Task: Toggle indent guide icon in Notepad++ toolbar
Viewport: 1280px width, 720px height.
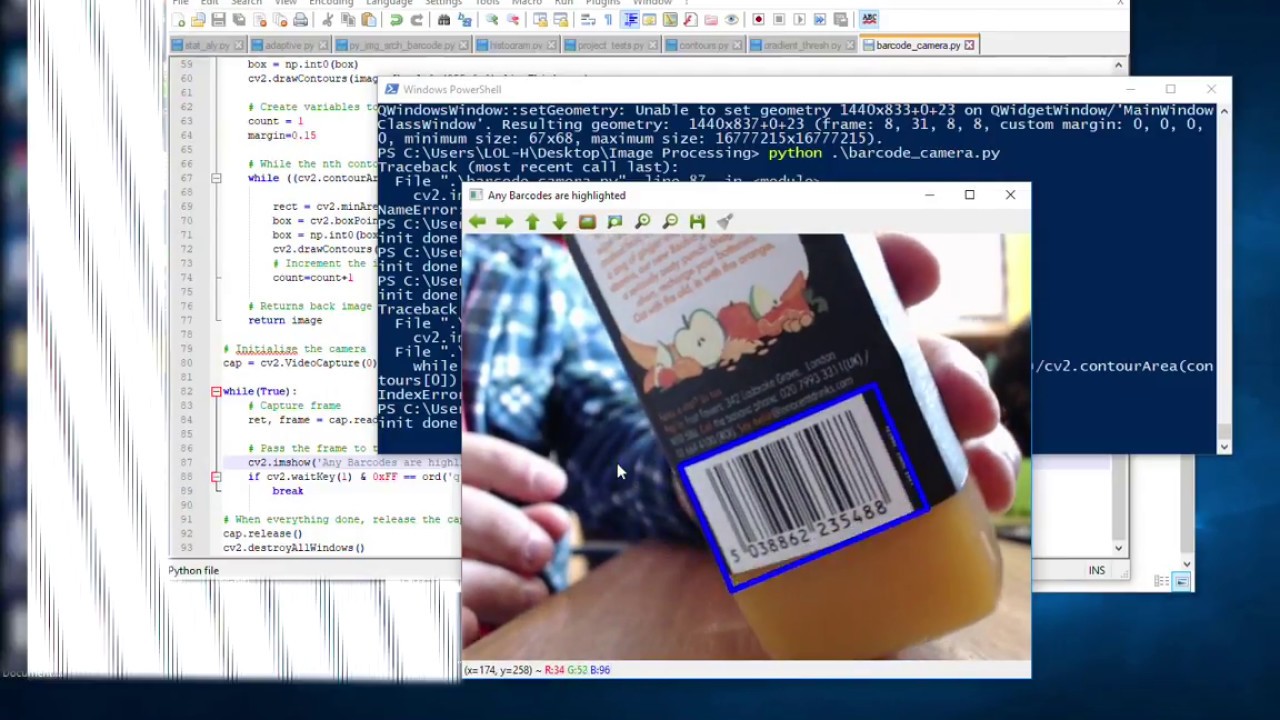Action: 631,19
